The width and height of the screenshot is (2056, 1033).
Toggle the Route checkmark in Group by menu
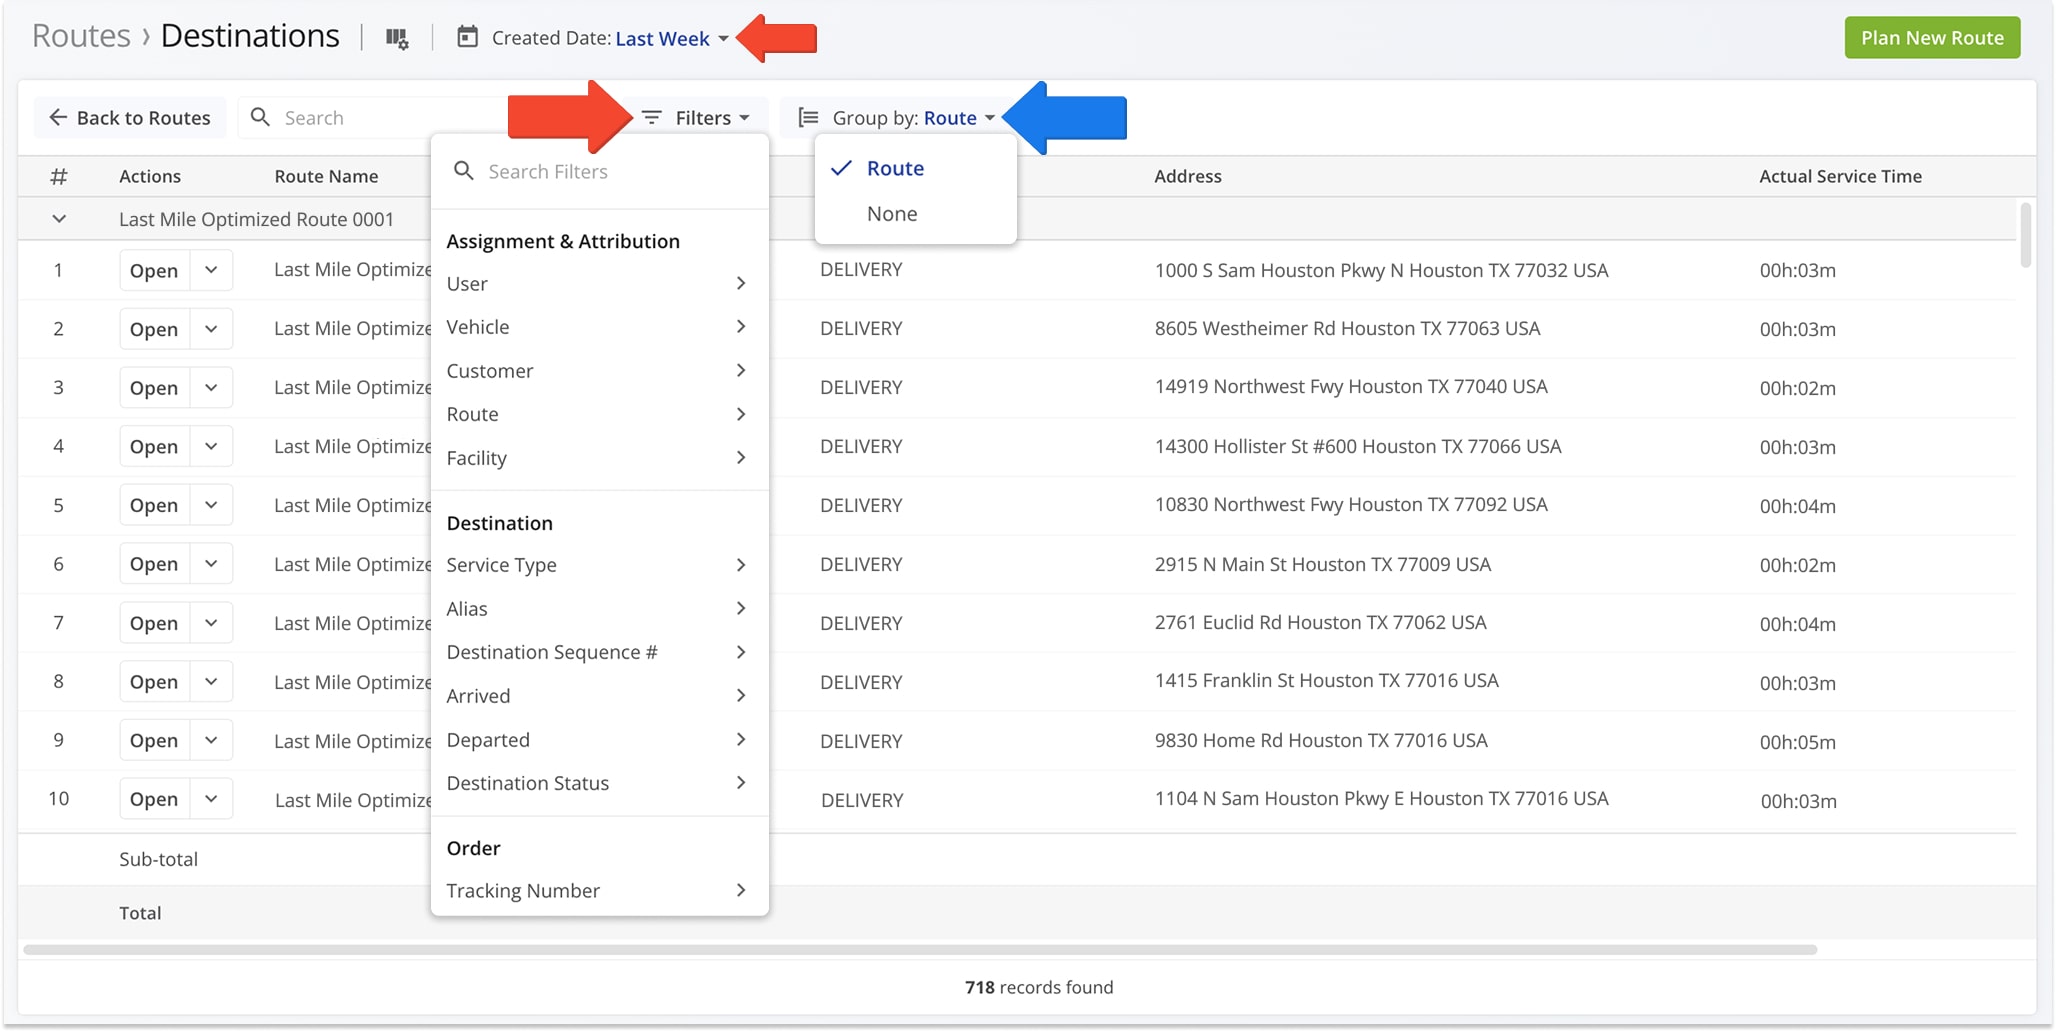coord(841,168)
